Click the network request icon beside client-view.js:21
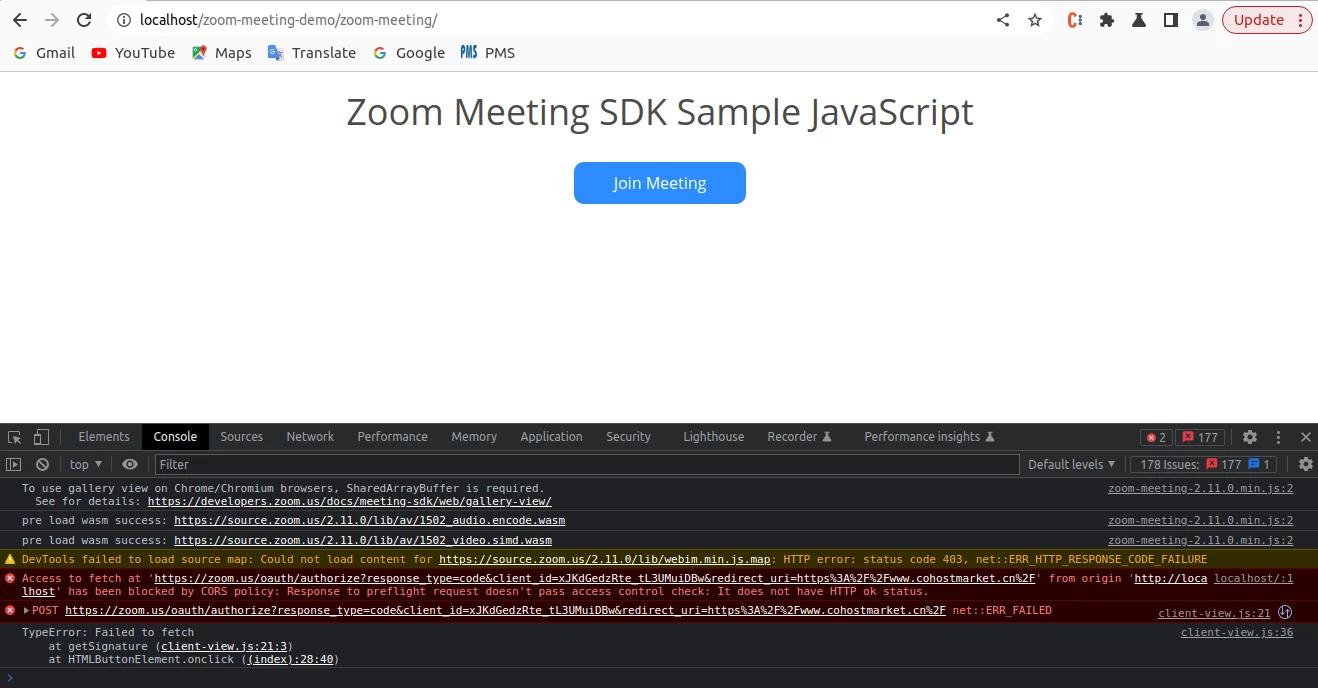This screenshot has width=1318, height=688. (x=1286, y=613)
